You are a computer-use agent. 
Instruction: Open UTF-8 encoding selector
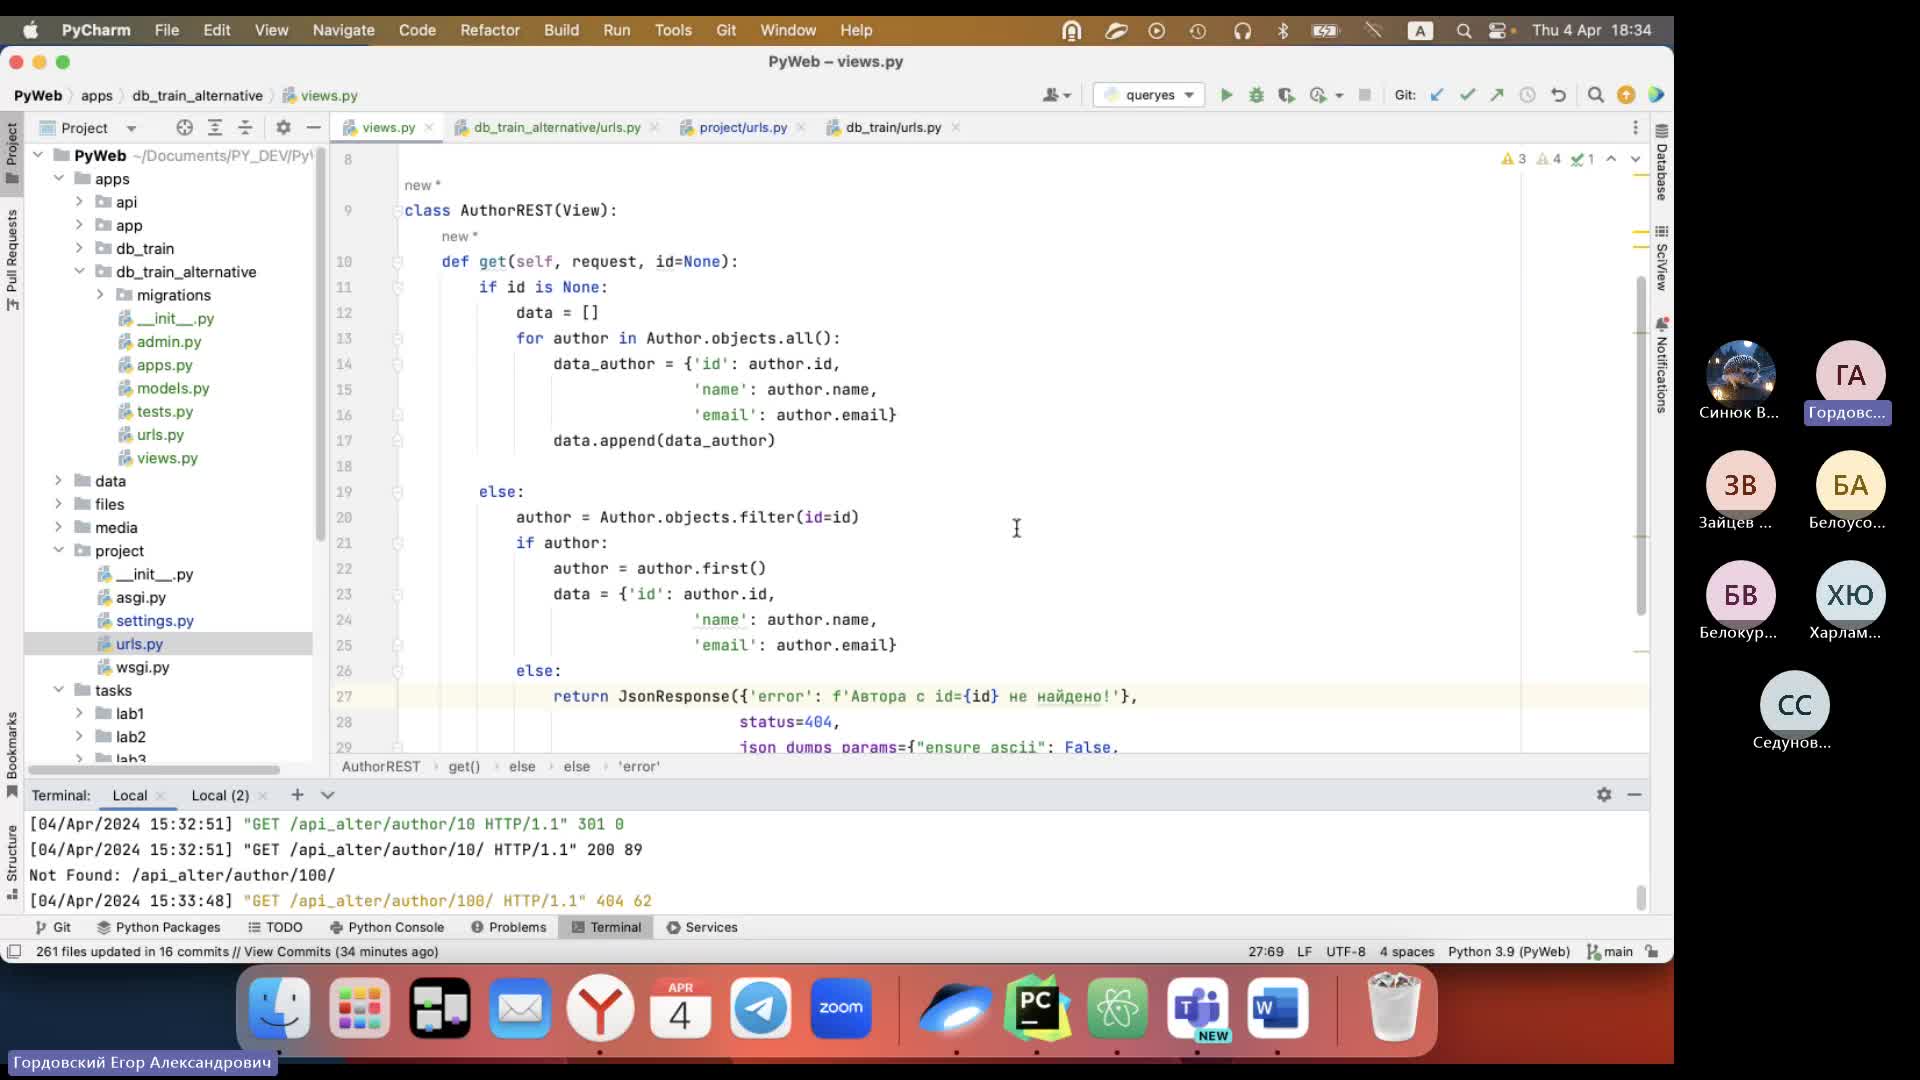[1346, 951]
